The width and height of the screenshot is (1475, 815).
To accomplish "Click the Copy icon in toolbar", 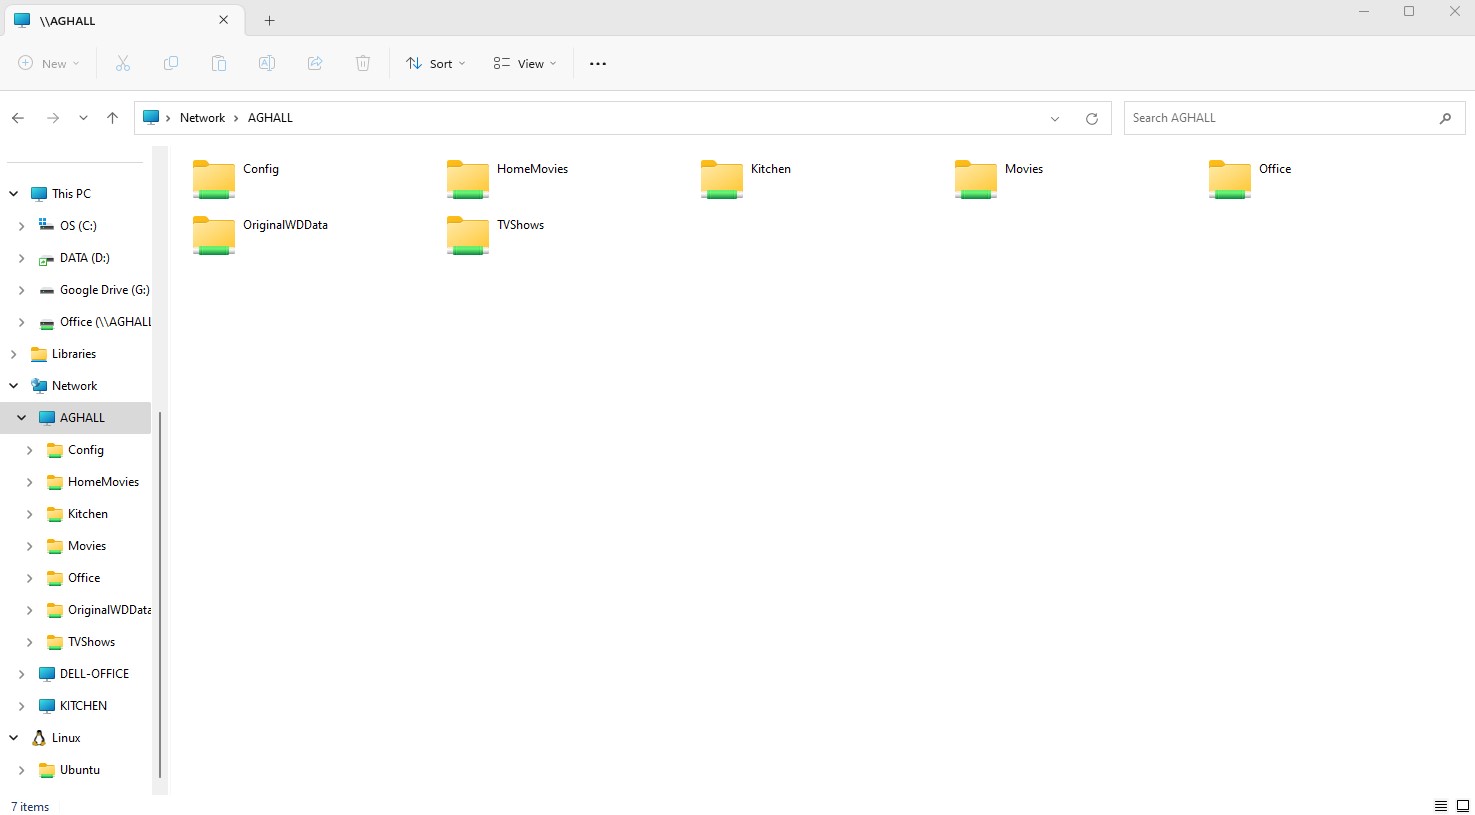I will pos(171,63).
